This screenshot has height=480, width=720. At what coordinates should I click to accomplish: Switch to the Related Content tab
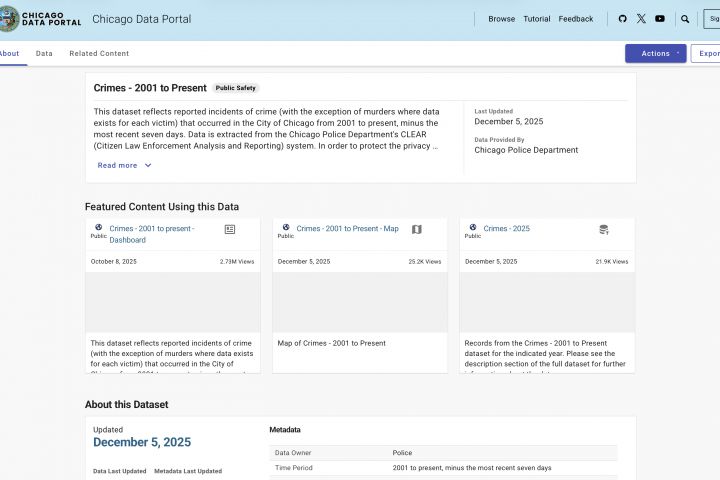coord(99,53)
